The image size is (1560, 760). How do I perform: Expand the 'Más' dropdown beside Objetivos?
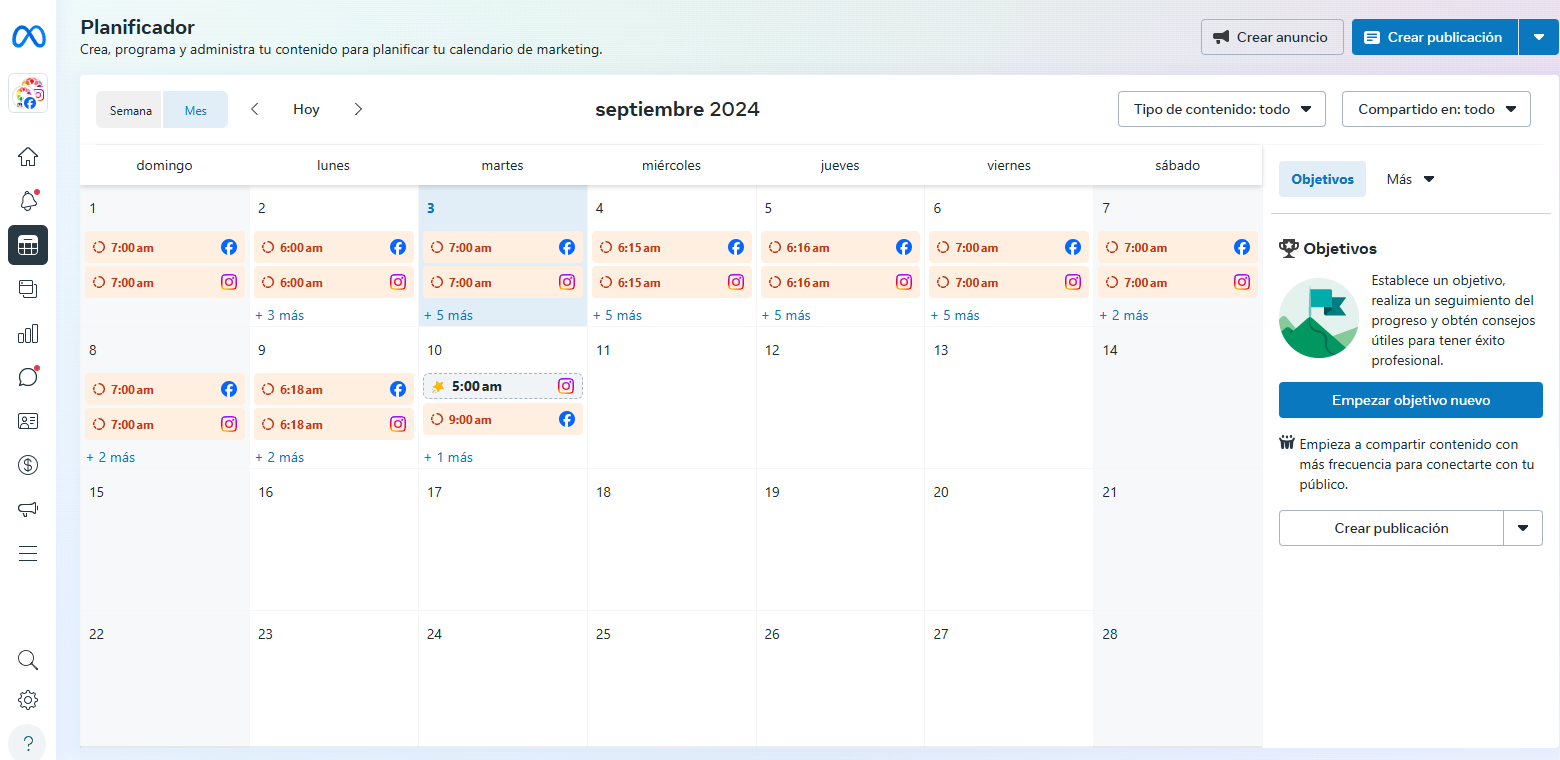pyautogui.click(x=1410, y=179)
